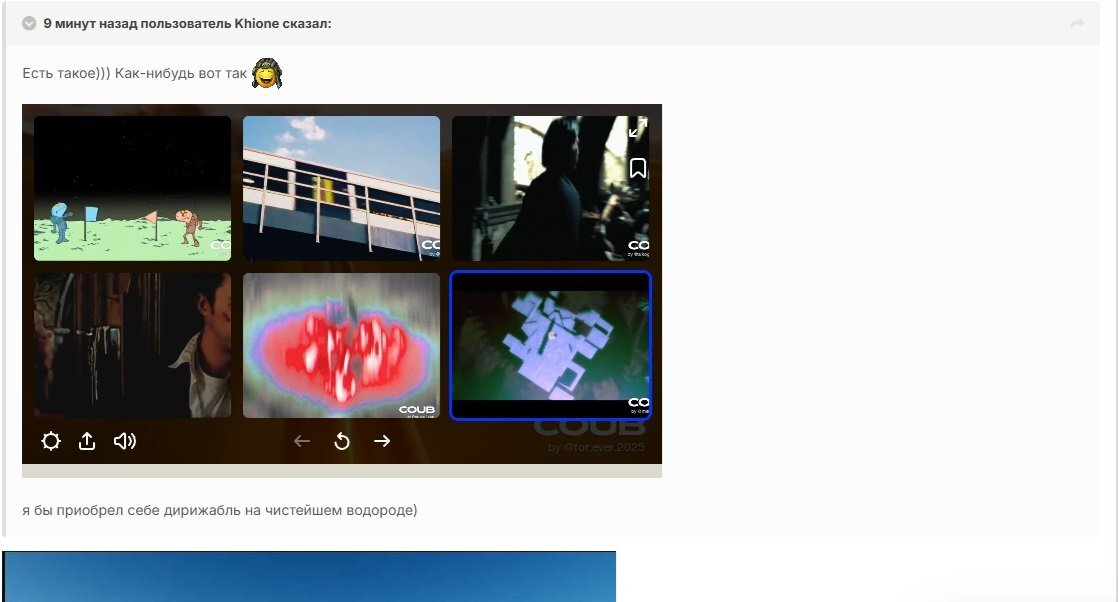Open the ship railing sky thumbnail
Image resolution: width=1118 pixels, height=602 pixels.
point(342,188)
